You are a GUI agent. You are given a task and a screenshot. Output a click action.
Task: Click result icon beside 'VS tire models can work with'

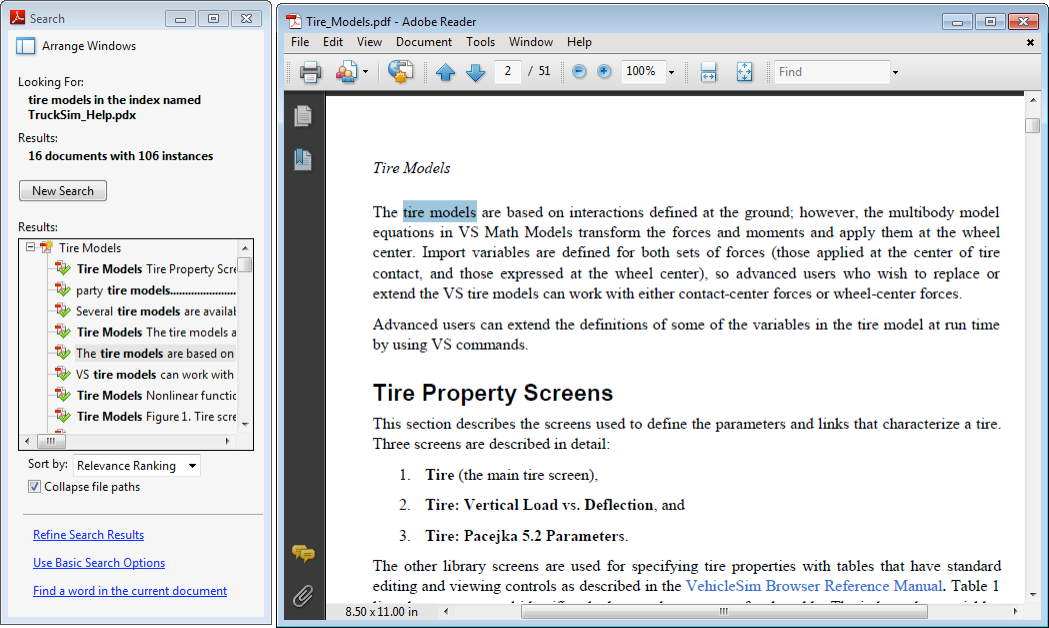tap(63, 374)
